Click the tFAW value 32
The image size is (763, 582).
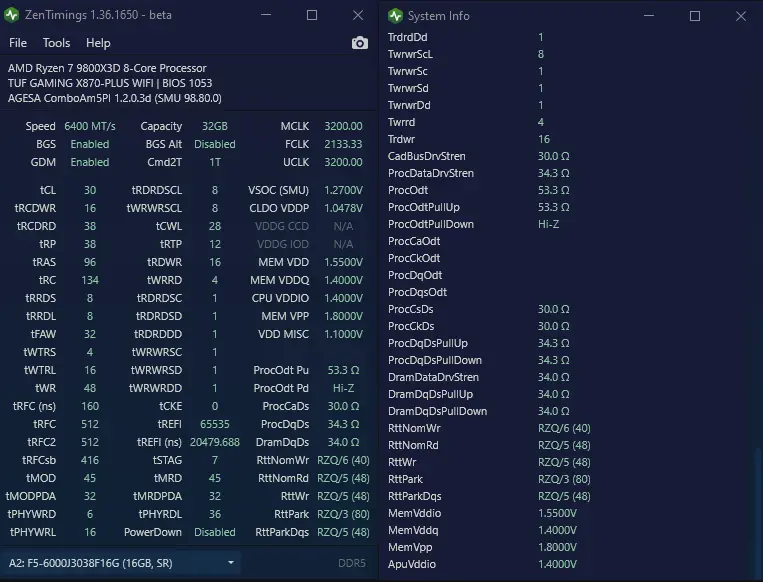tap(90, 334)
